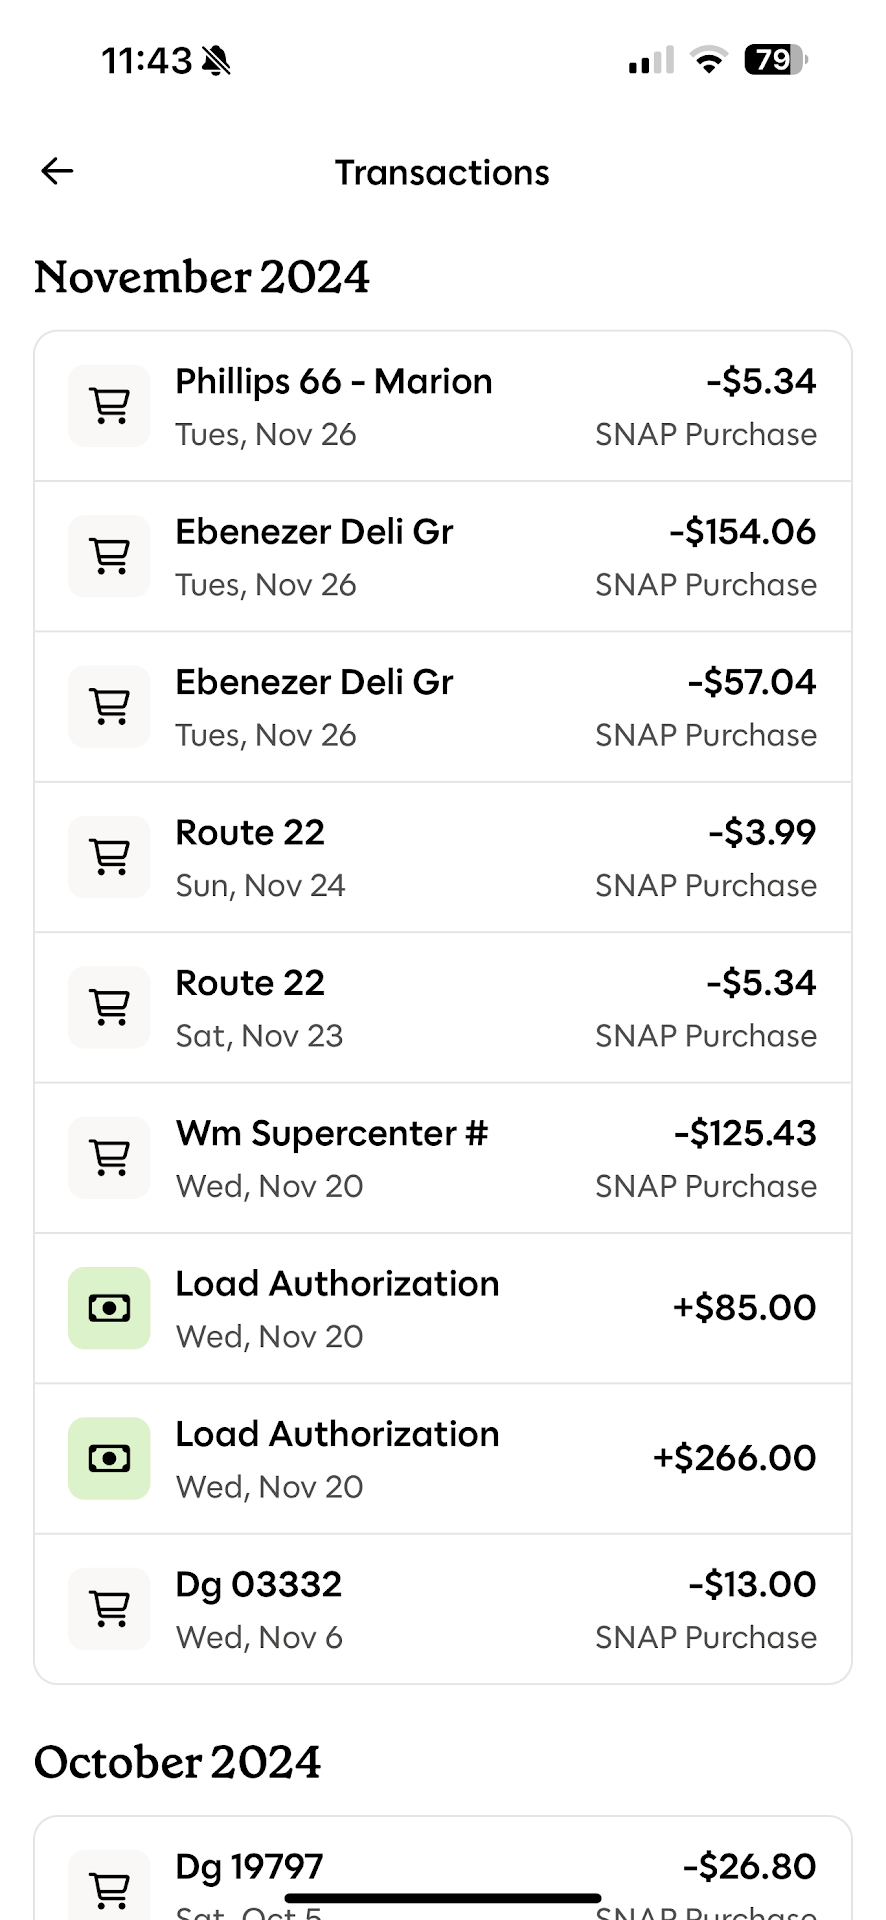
Task: Tap the cart icon beside Wm Supercenter #
Action: pyautogui.click(x=109, y=1158)
